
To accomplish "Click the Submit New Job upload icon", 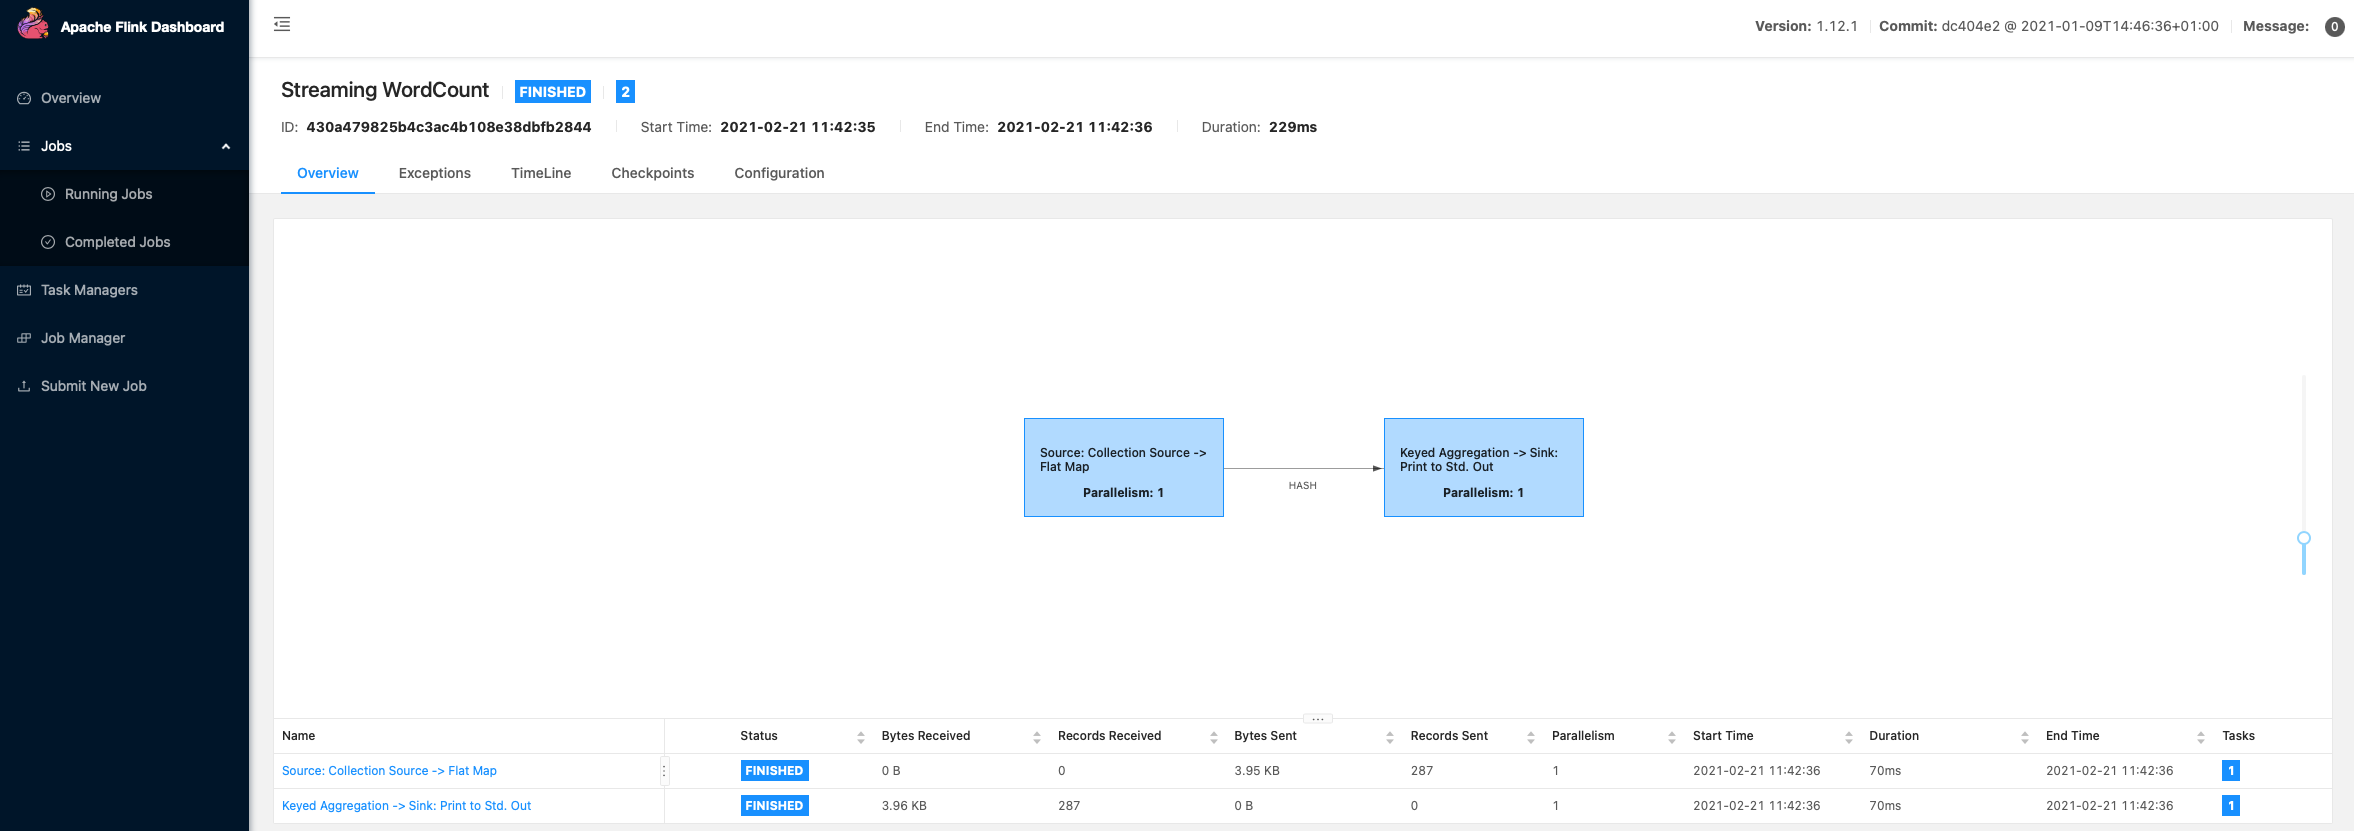I will click(24, 386).
